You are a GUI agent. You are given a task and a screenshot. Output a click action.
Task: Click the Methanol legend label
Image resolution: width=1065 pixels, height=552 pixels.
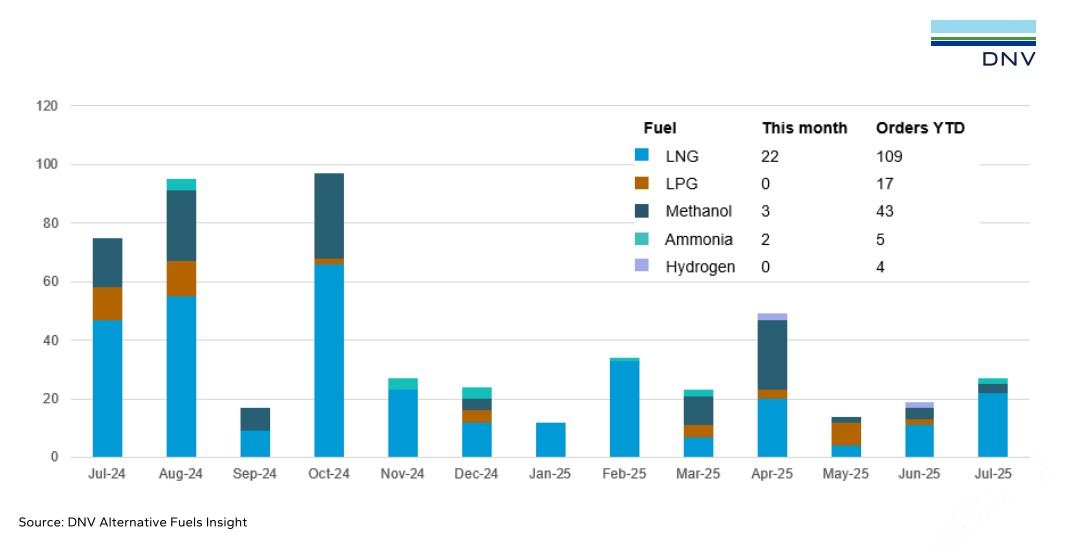click(x=698, y=211)
